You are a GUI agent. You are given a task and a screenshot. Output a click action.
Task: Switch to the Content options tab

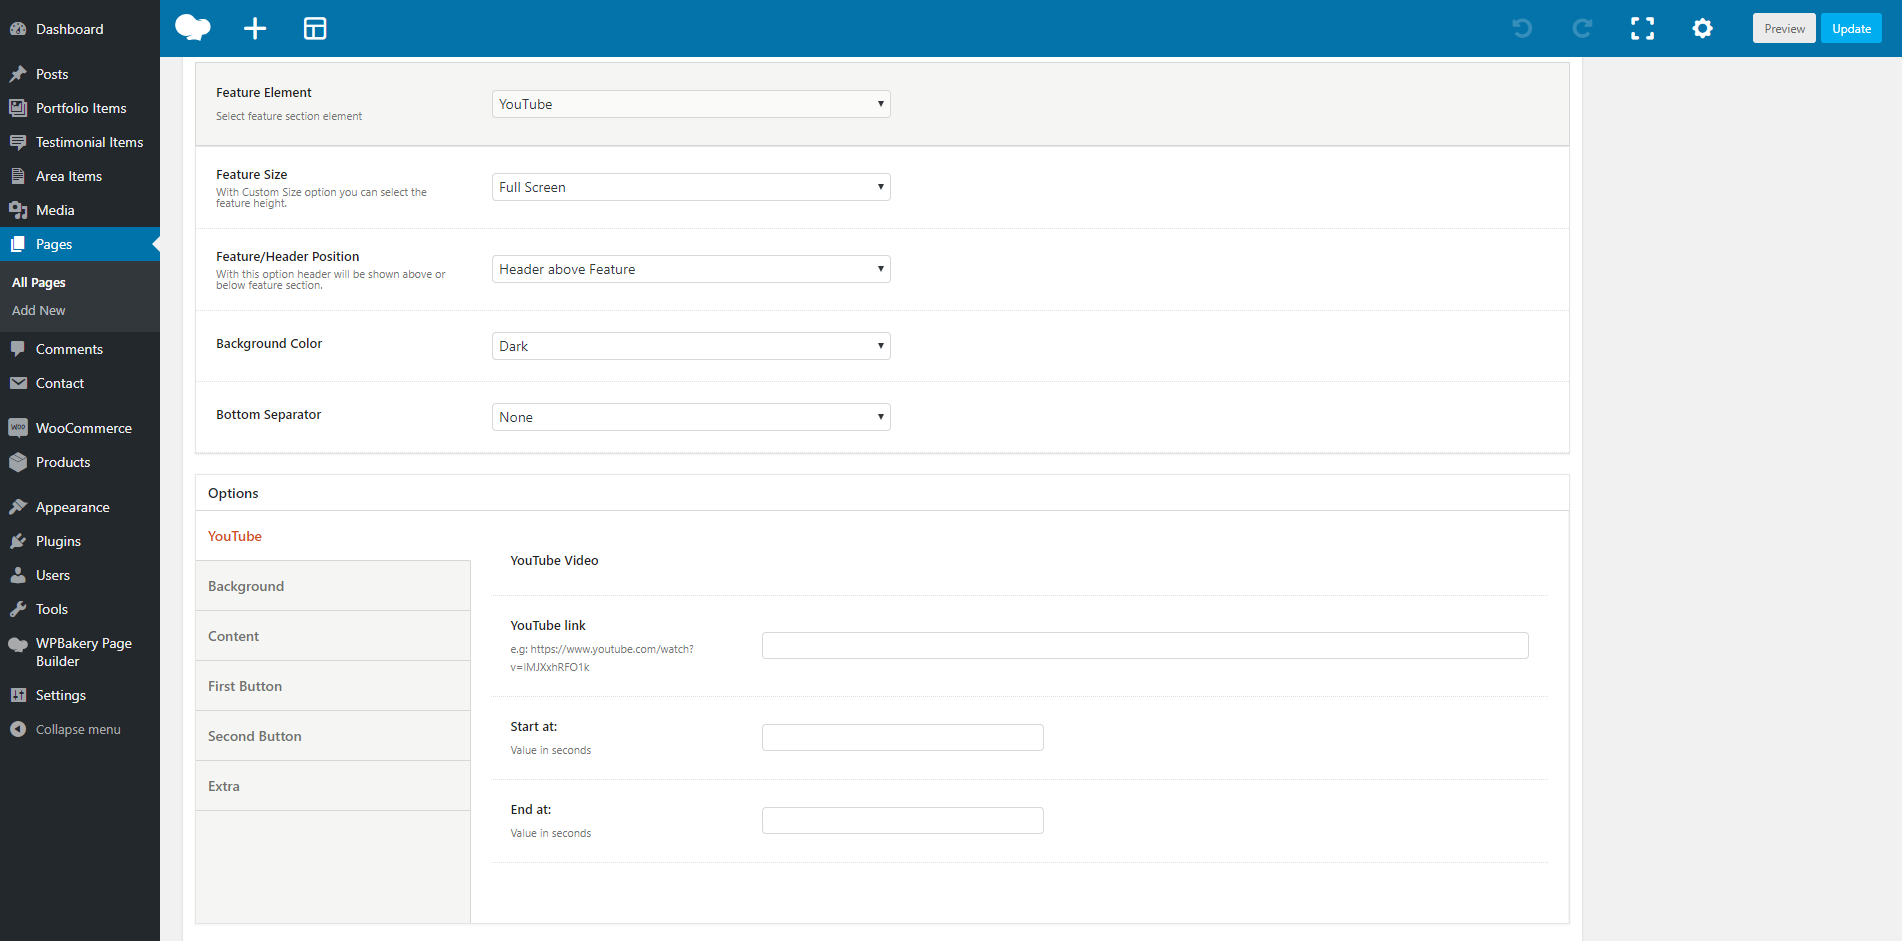click(x=333, y=636)
